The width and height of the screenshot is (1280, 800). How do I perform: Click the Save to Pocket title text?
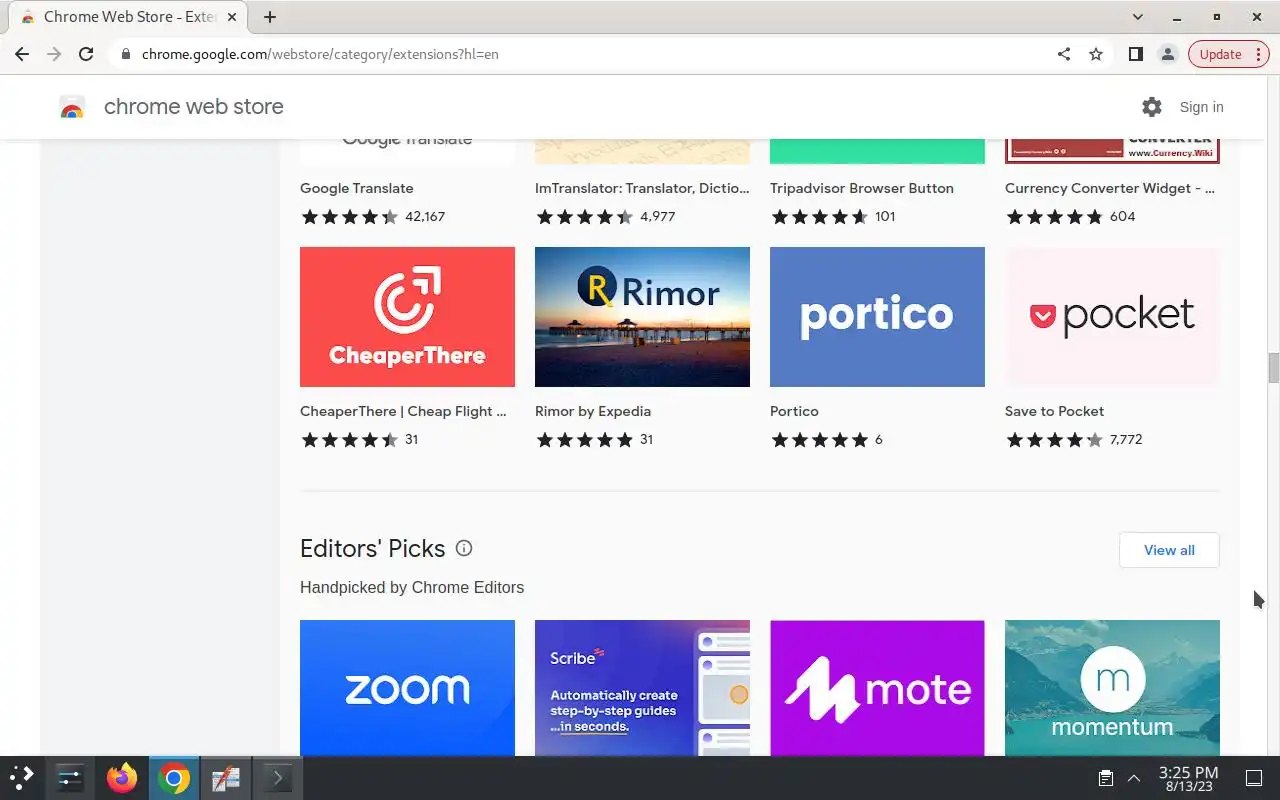pyautogui.click(x=1054, y=411)
